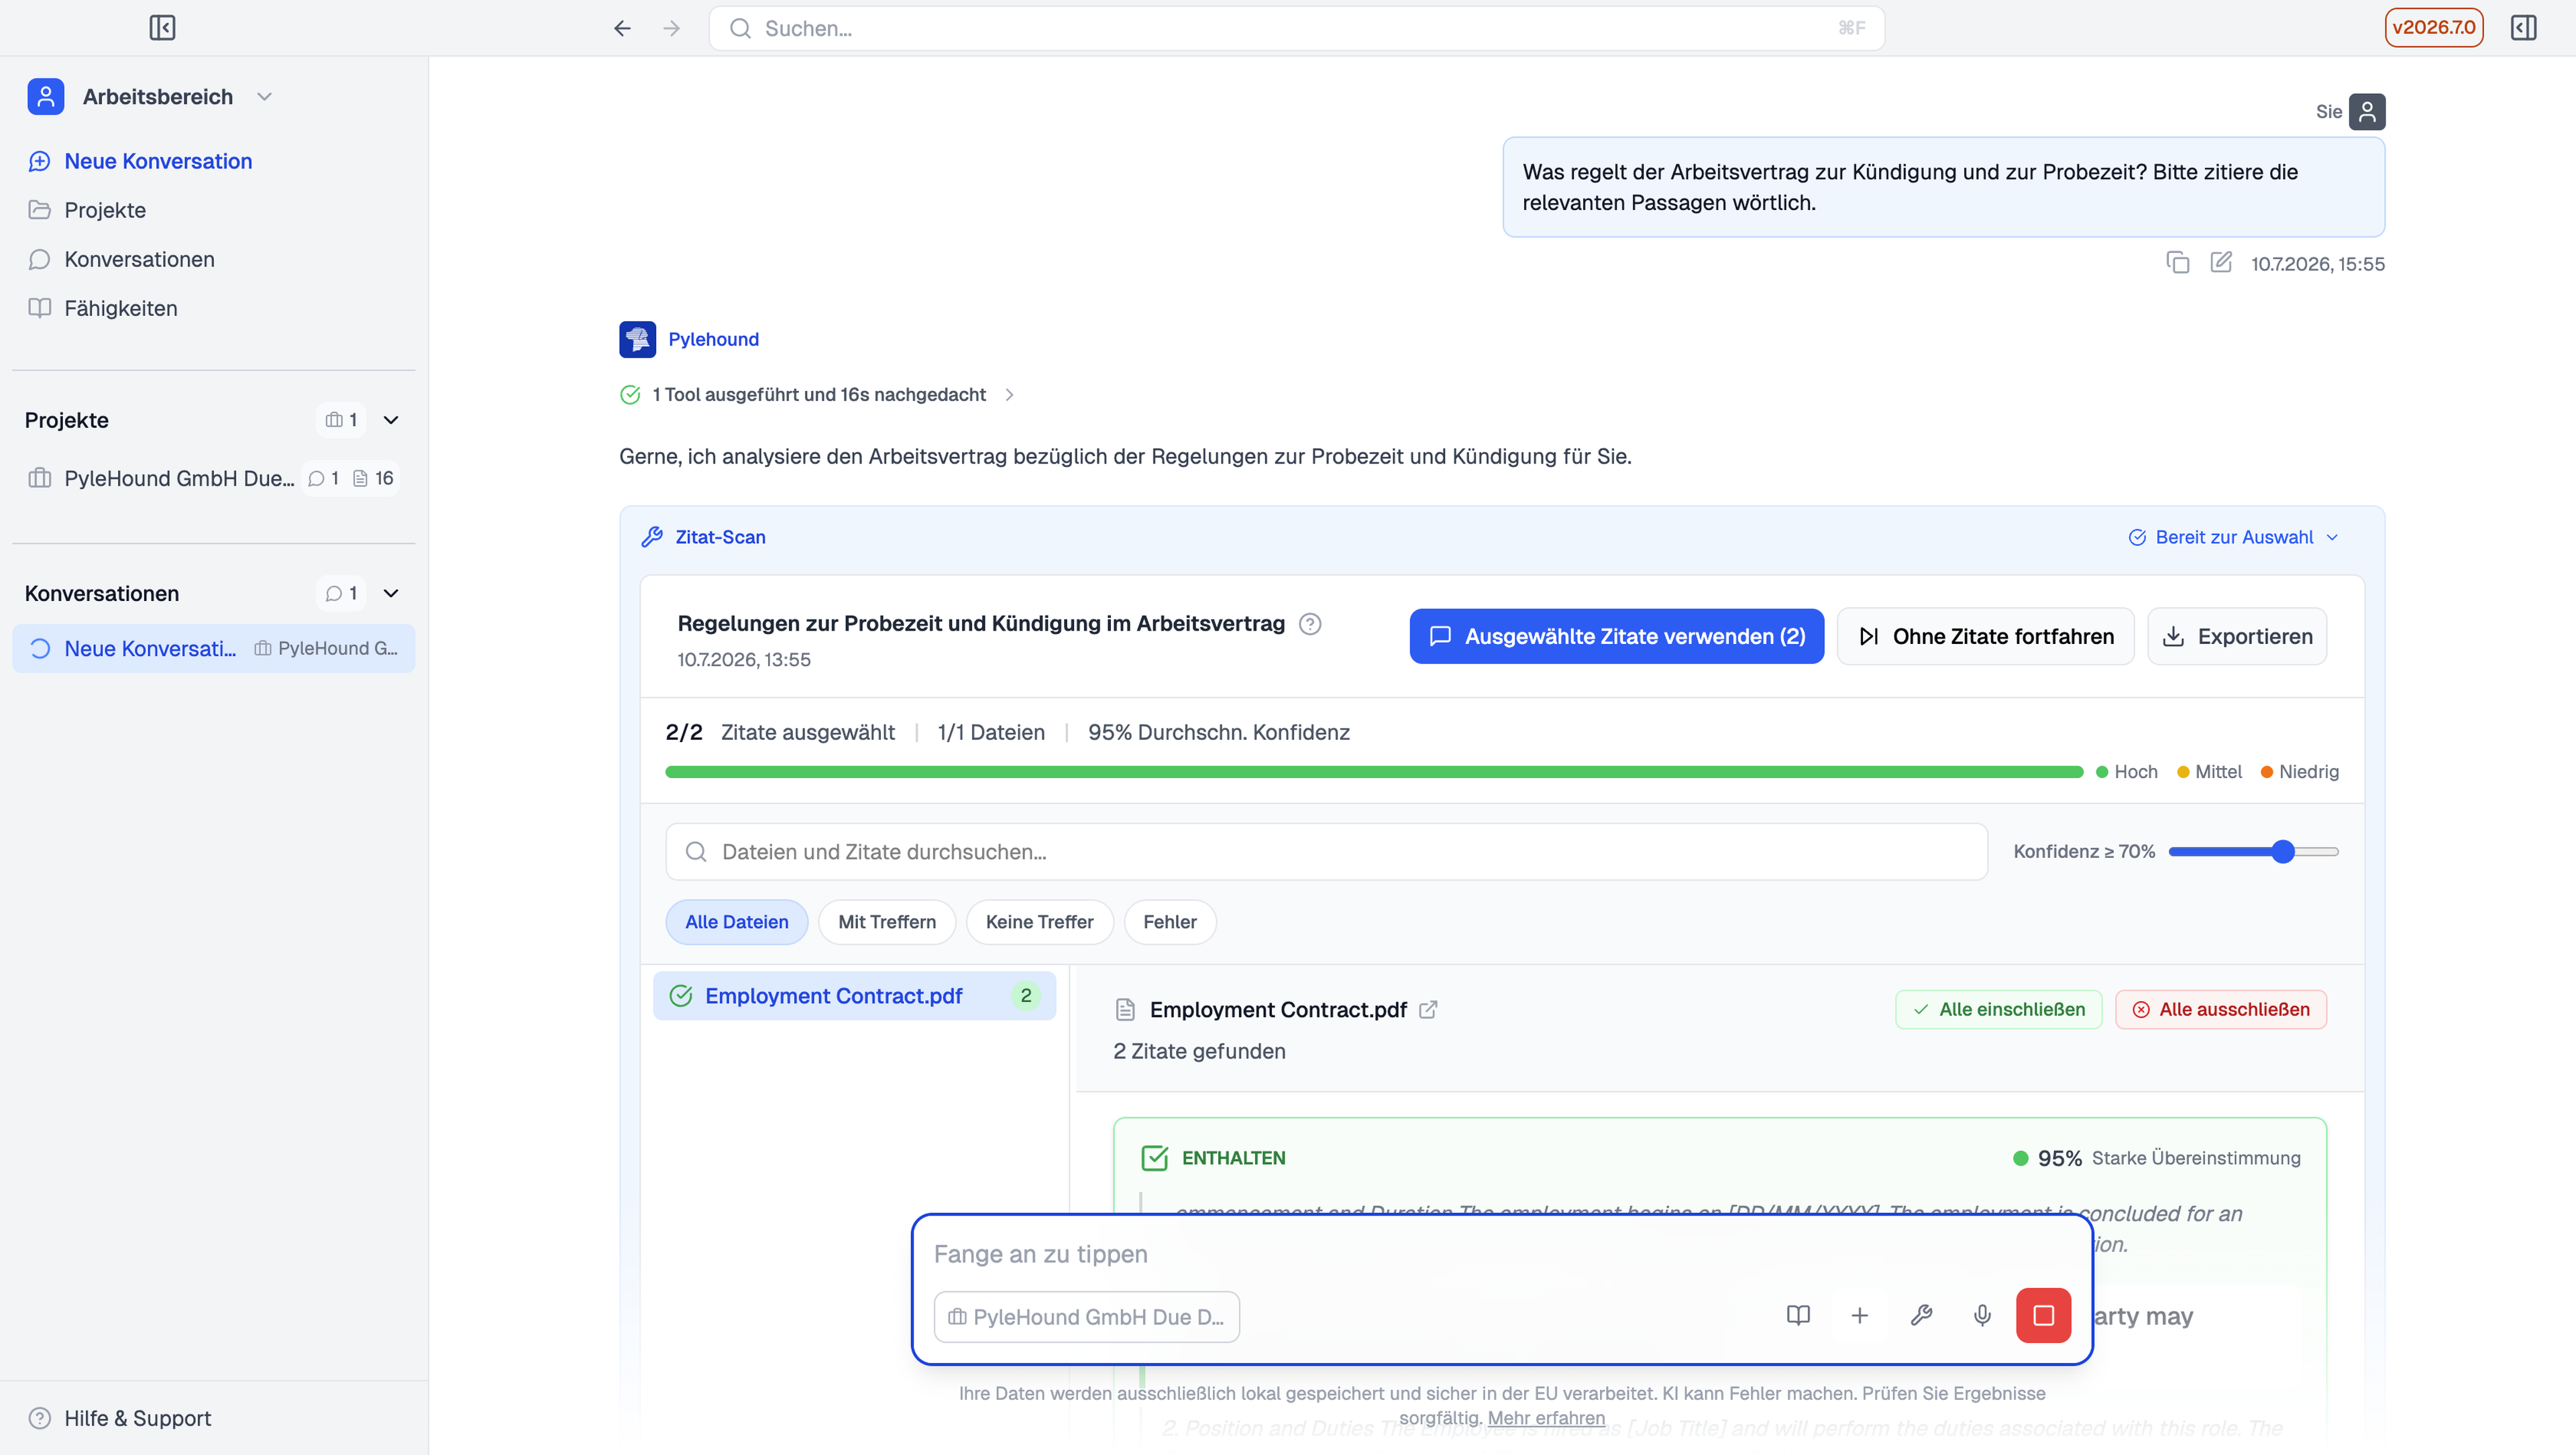Copy the user message
This screenshot has height=1455, width=2576.
click(x=2177, y=263)
